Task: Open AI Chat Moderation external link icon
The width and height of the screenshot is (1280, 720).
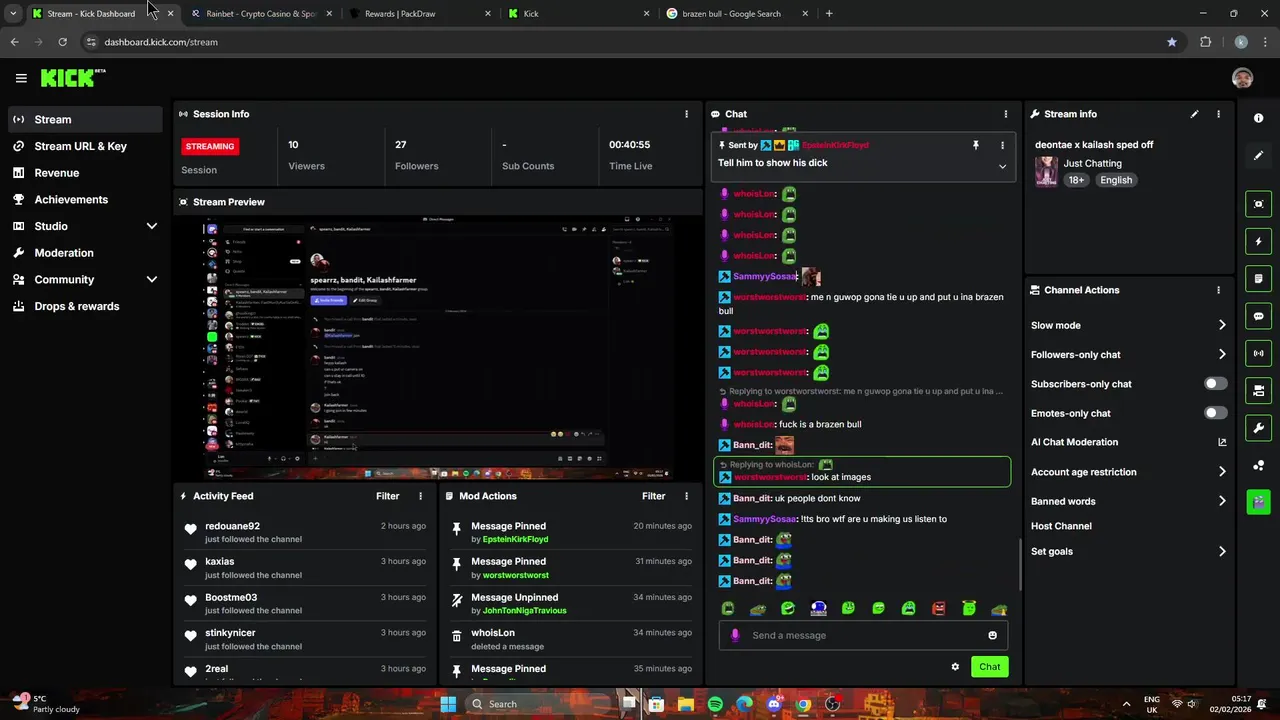Action: pos(1222,442)
